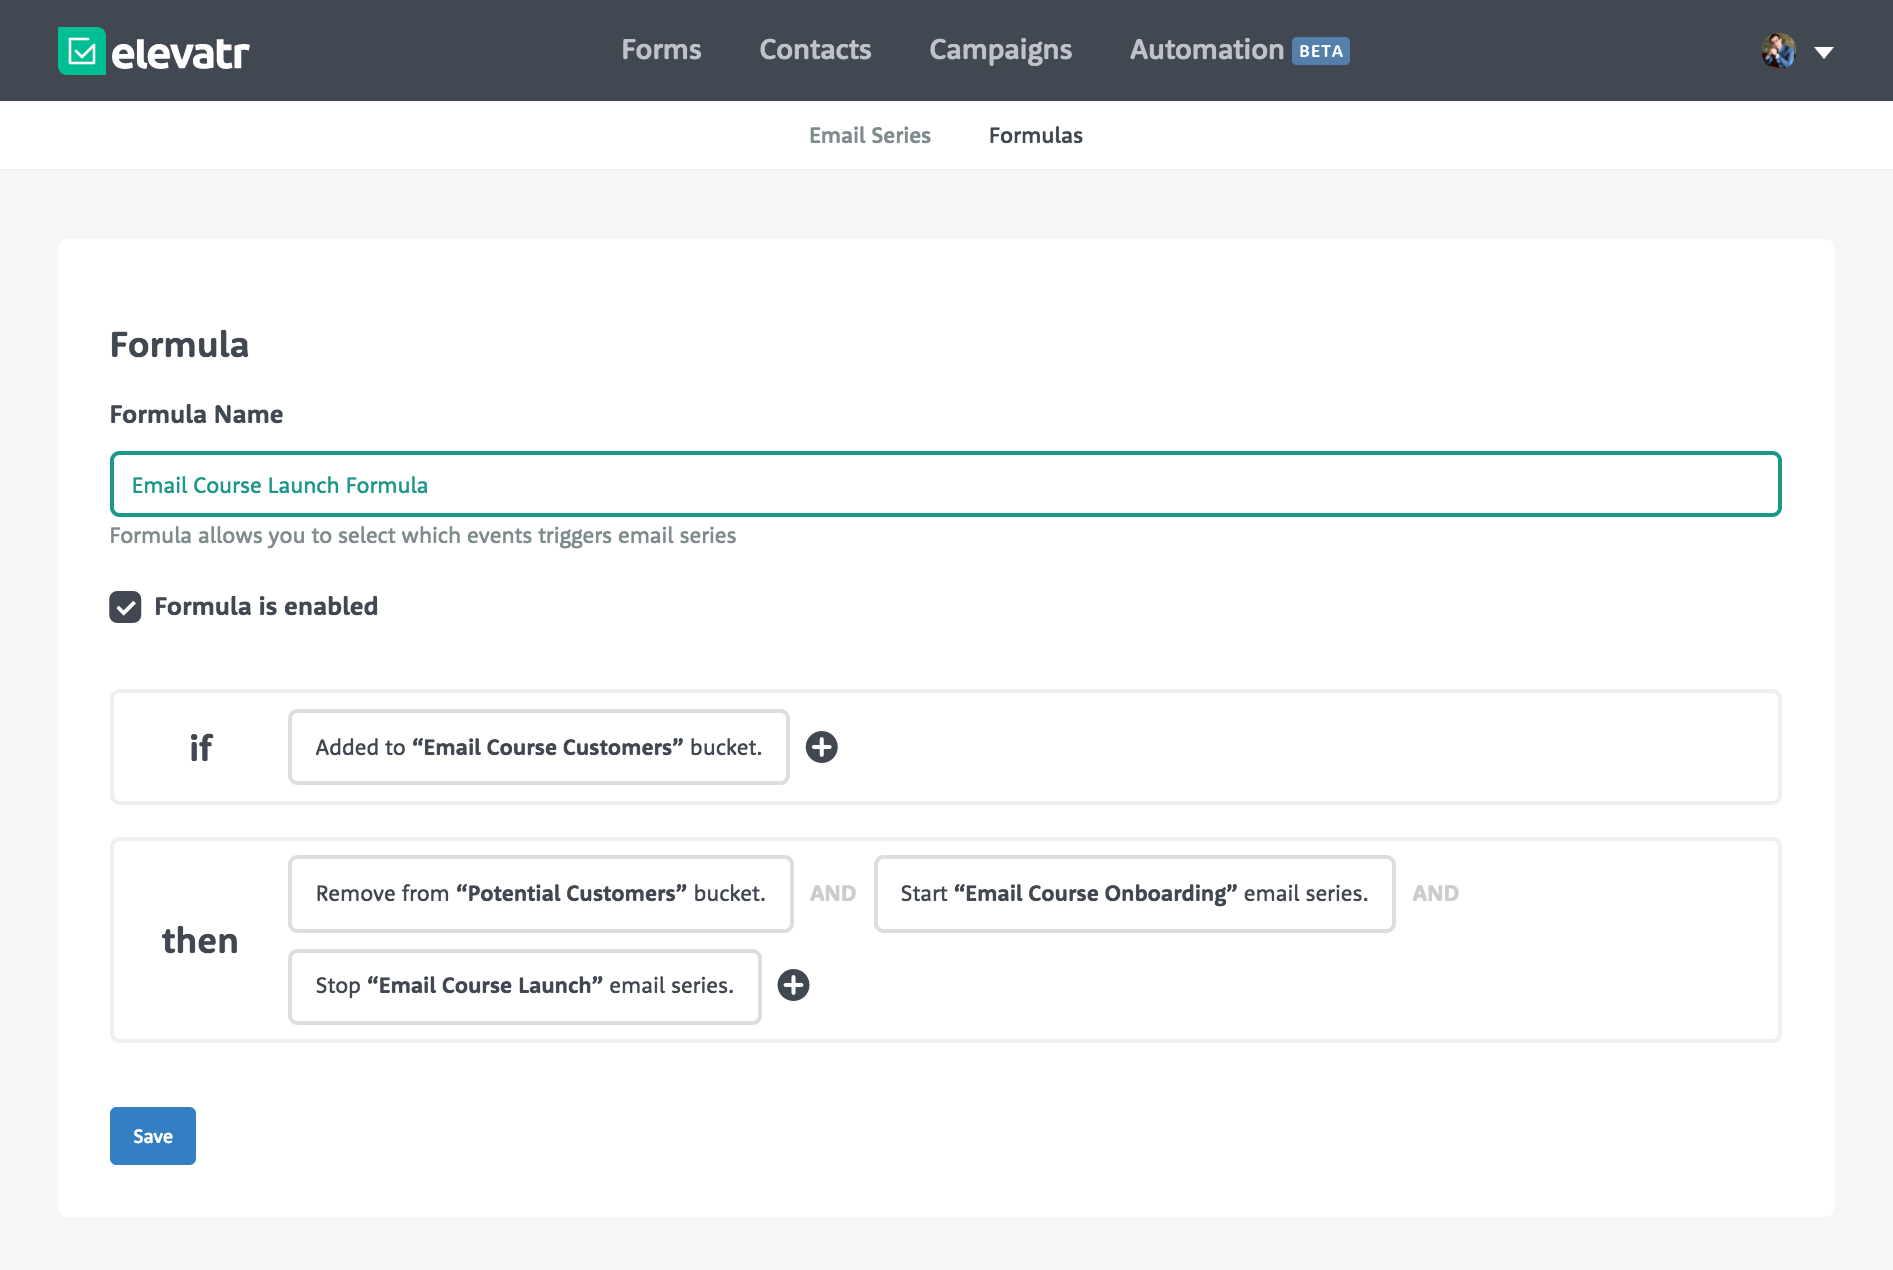
Task: Click the Formula Name input field
Action: pyautogui.click(x=944, y=484)
